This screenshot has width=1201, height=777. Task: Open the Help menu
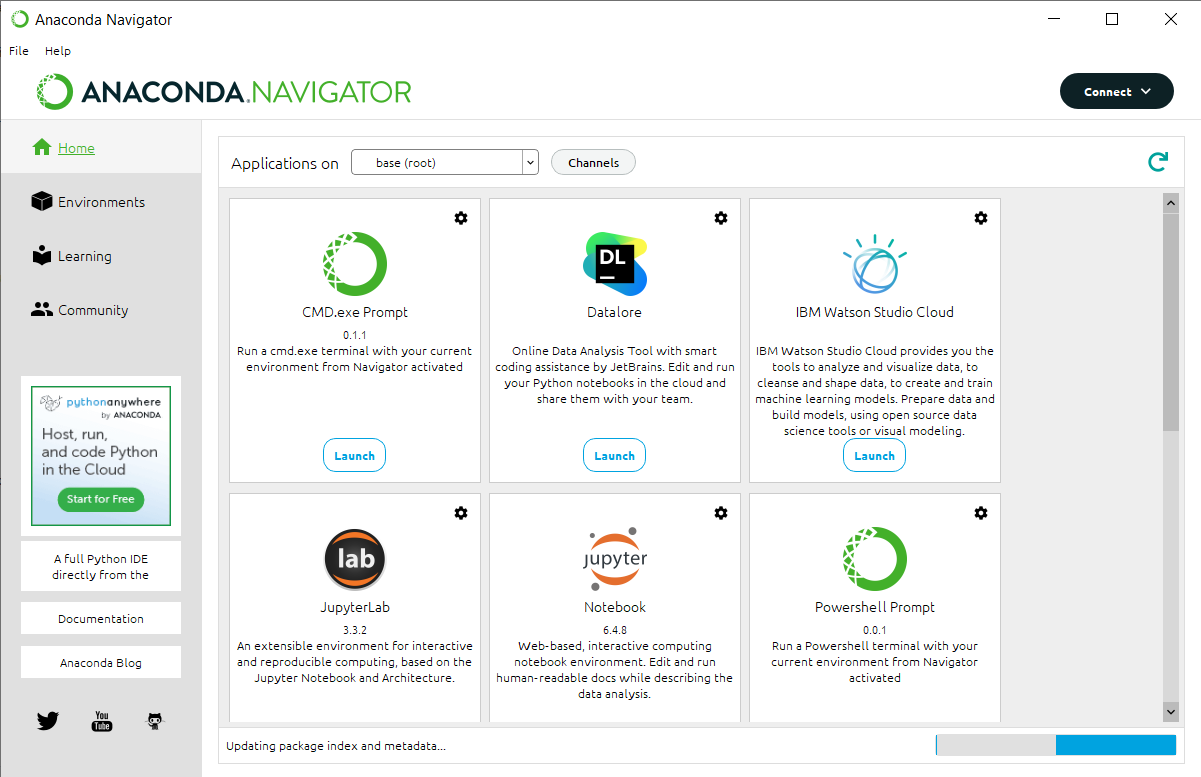[58, 51]
